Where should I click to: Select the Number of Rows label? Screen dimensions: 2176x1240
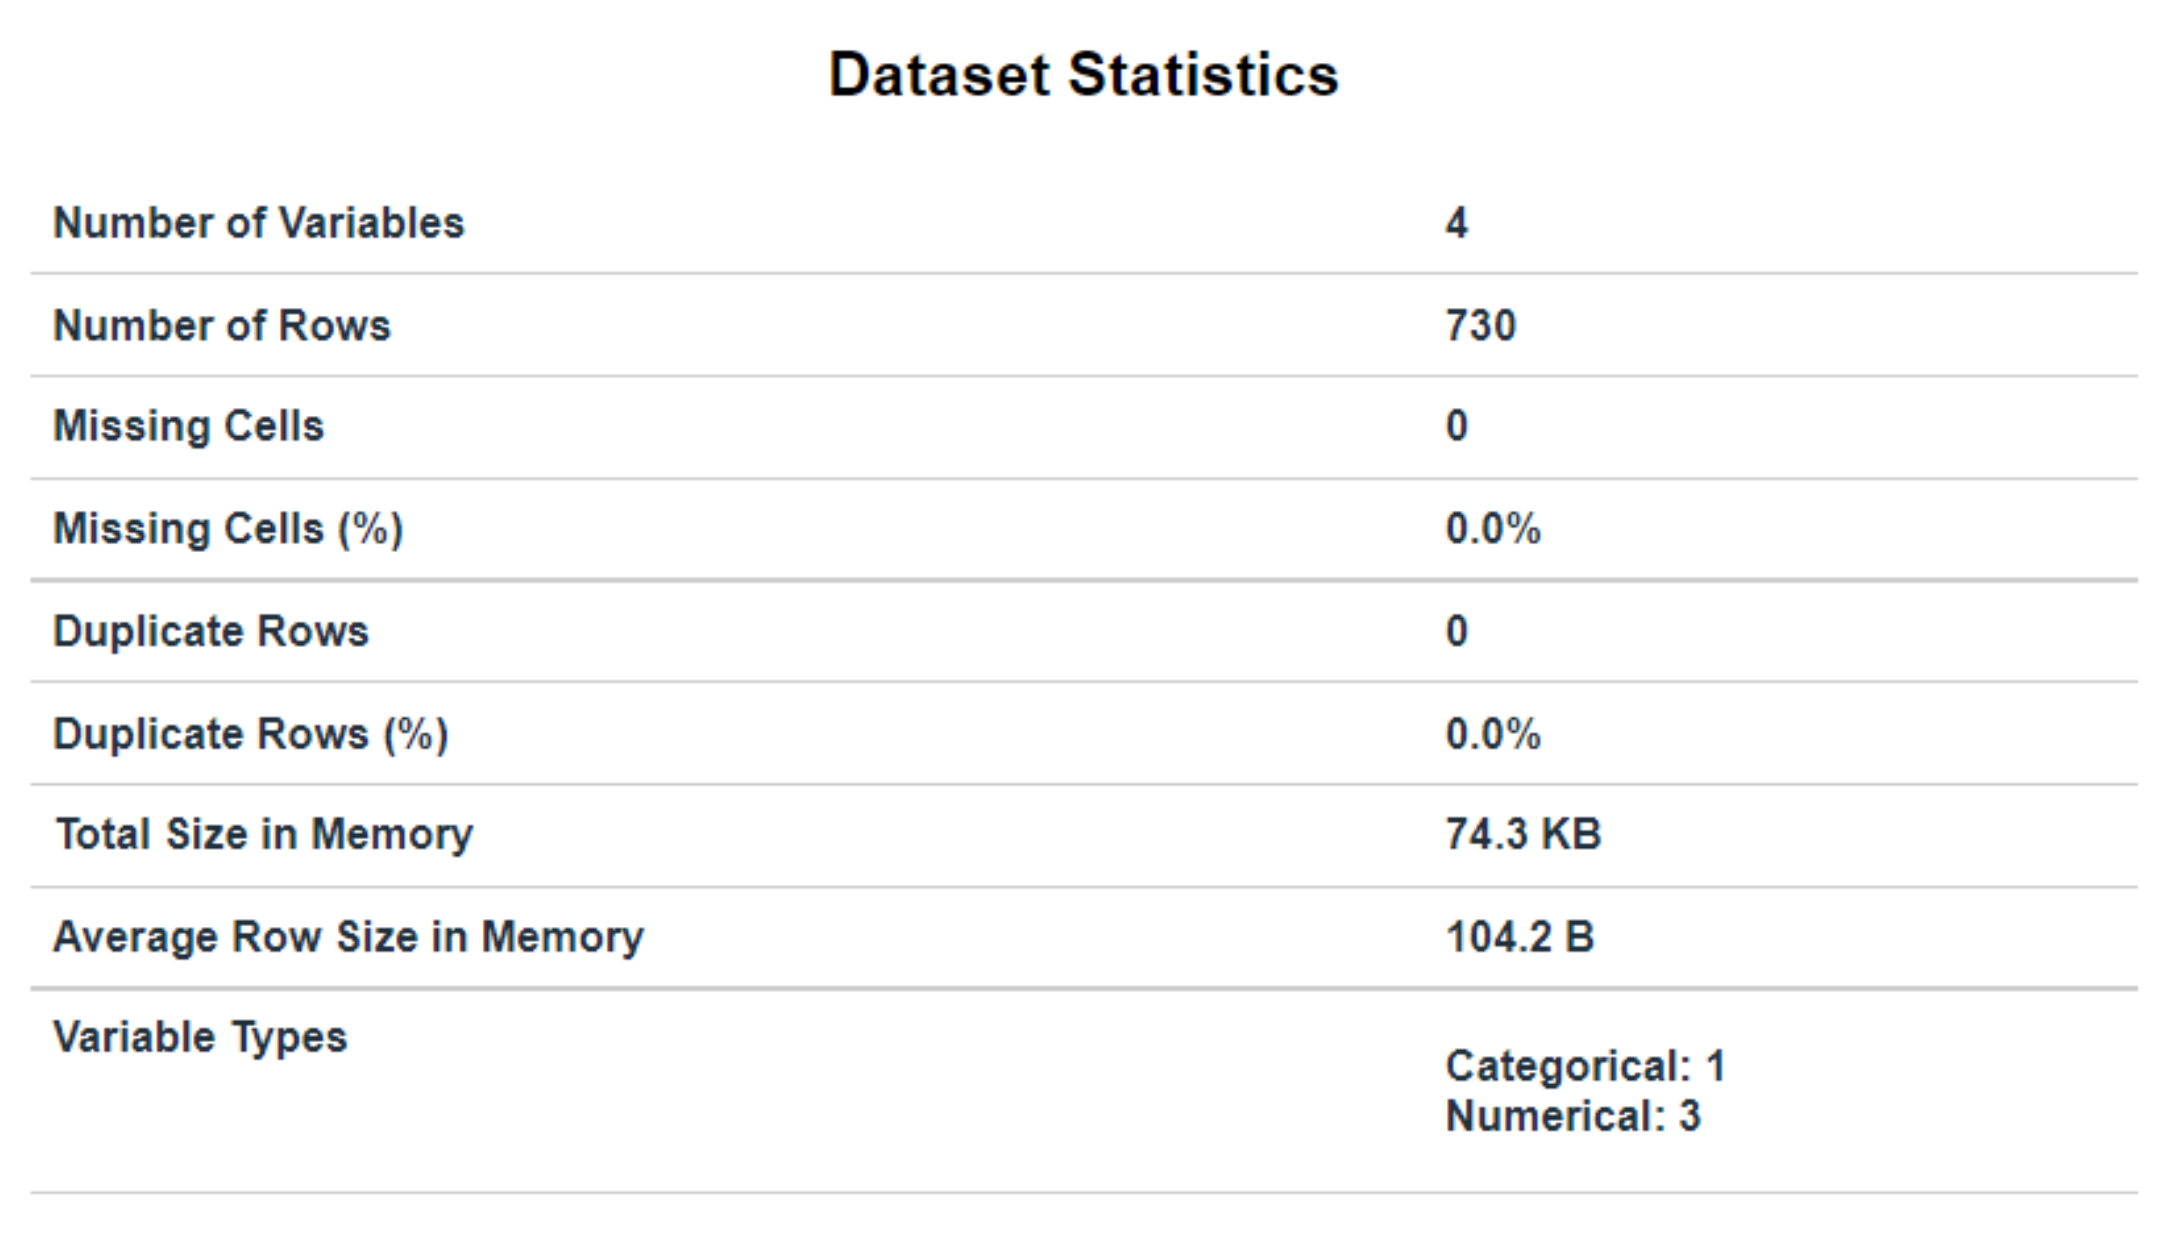click(x=222, y=326)
